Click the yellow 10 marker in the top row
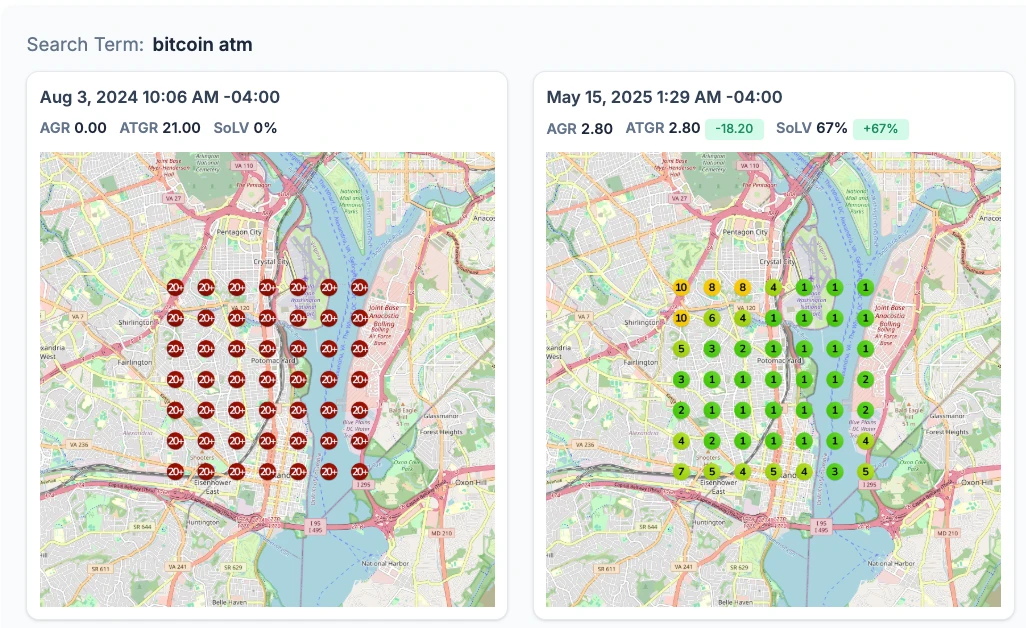1026x628 pixels. click(681, 287)
